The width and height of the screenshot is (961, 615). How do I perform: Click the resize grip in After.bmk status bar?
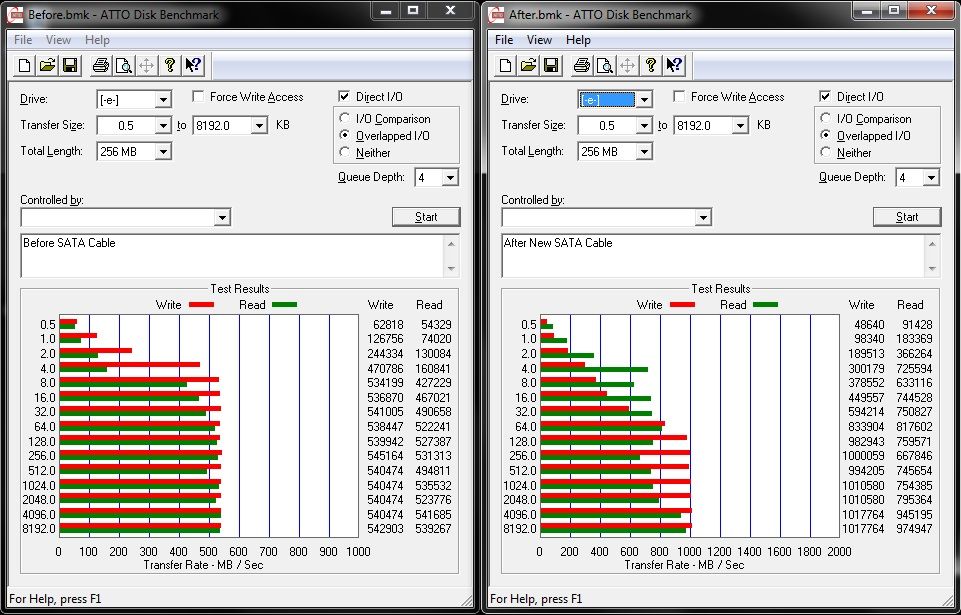pos(948,600)
